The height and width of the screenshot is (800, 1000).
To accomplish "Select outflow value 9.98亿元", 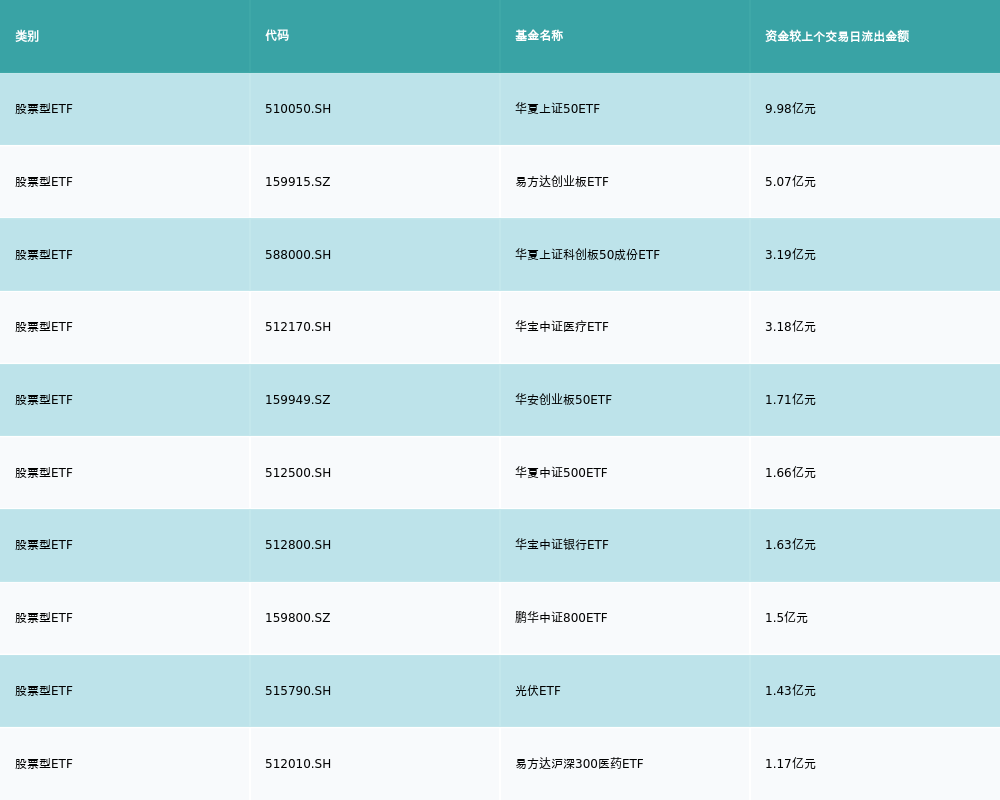I will coord(790,109).
